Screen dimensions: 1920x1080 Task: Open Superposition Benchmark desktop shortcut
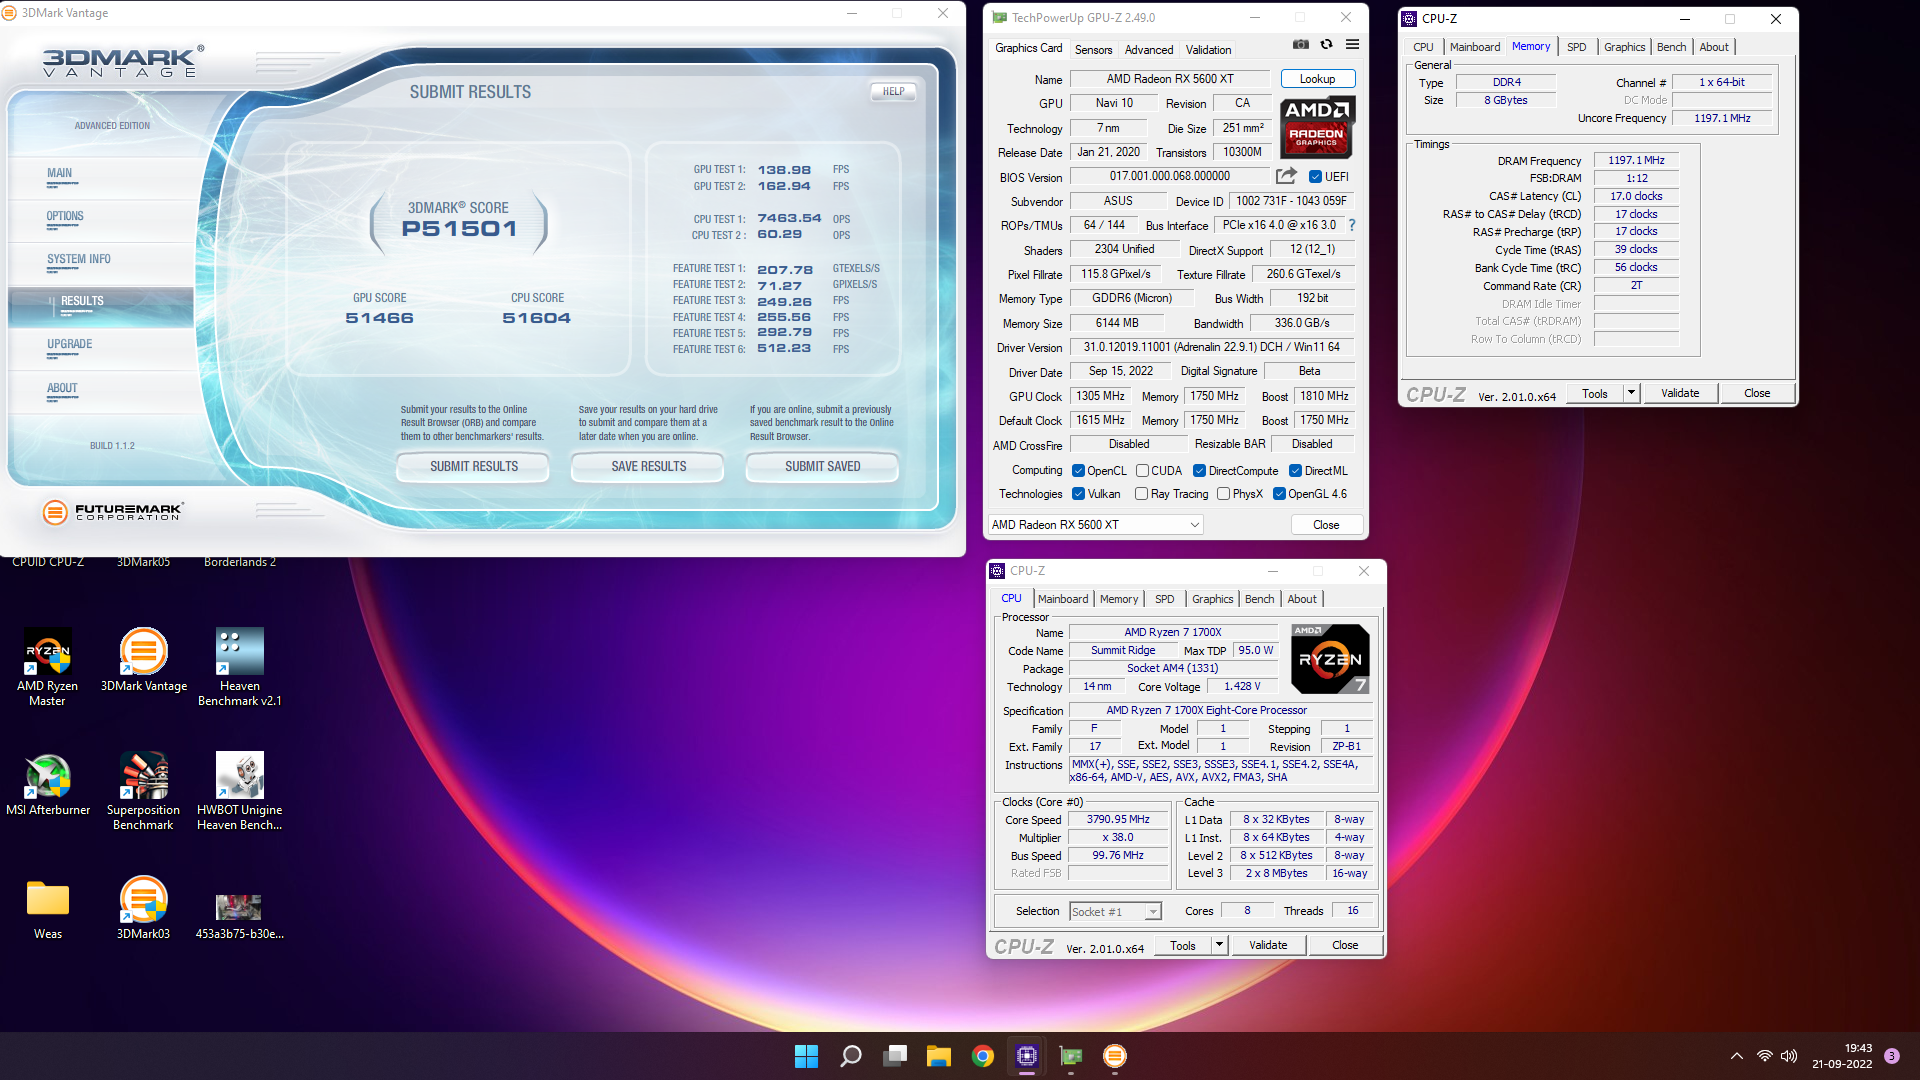pyautogui.click(x=143, y=791)
